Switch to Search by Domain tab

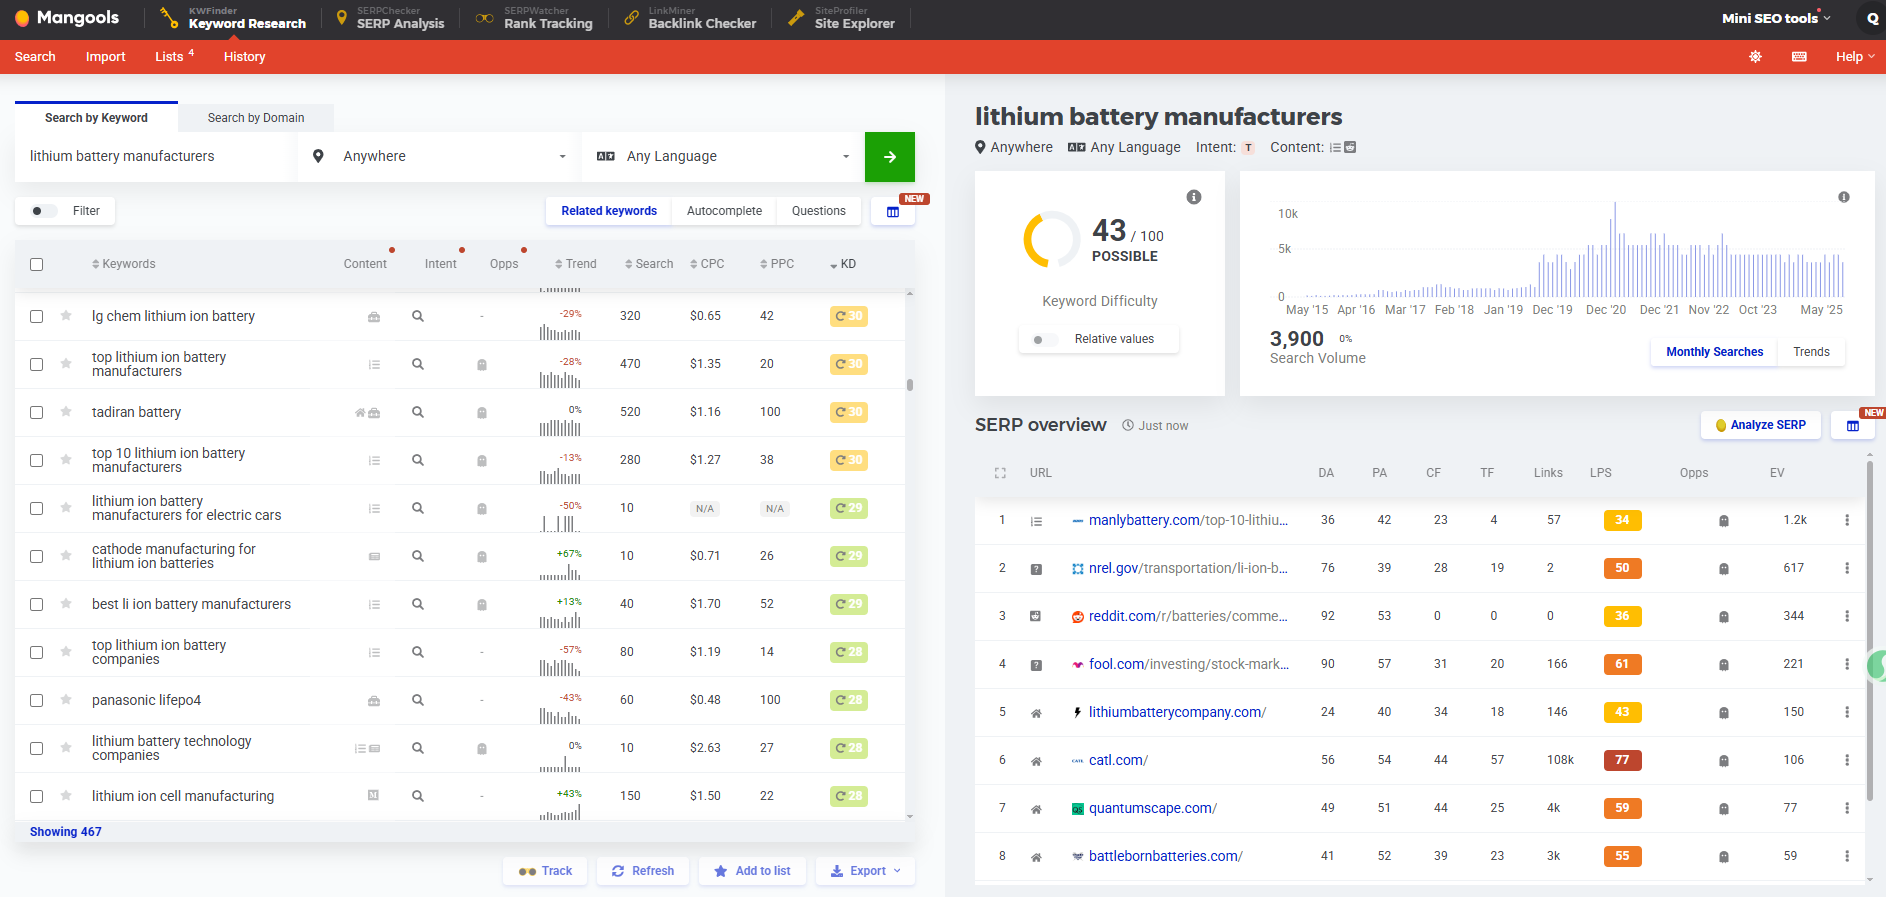[x=256, y=118]
